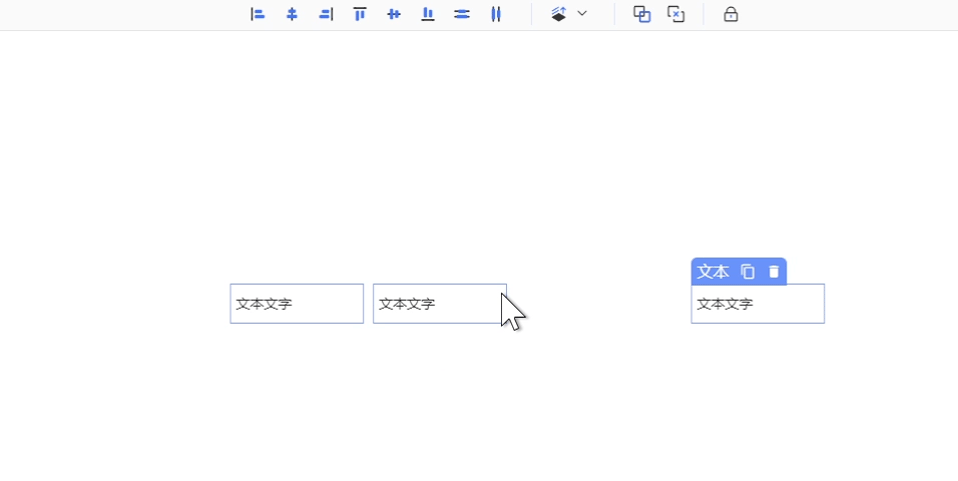
Task: Copy the selected text component
Action: (x=748, y=272)
